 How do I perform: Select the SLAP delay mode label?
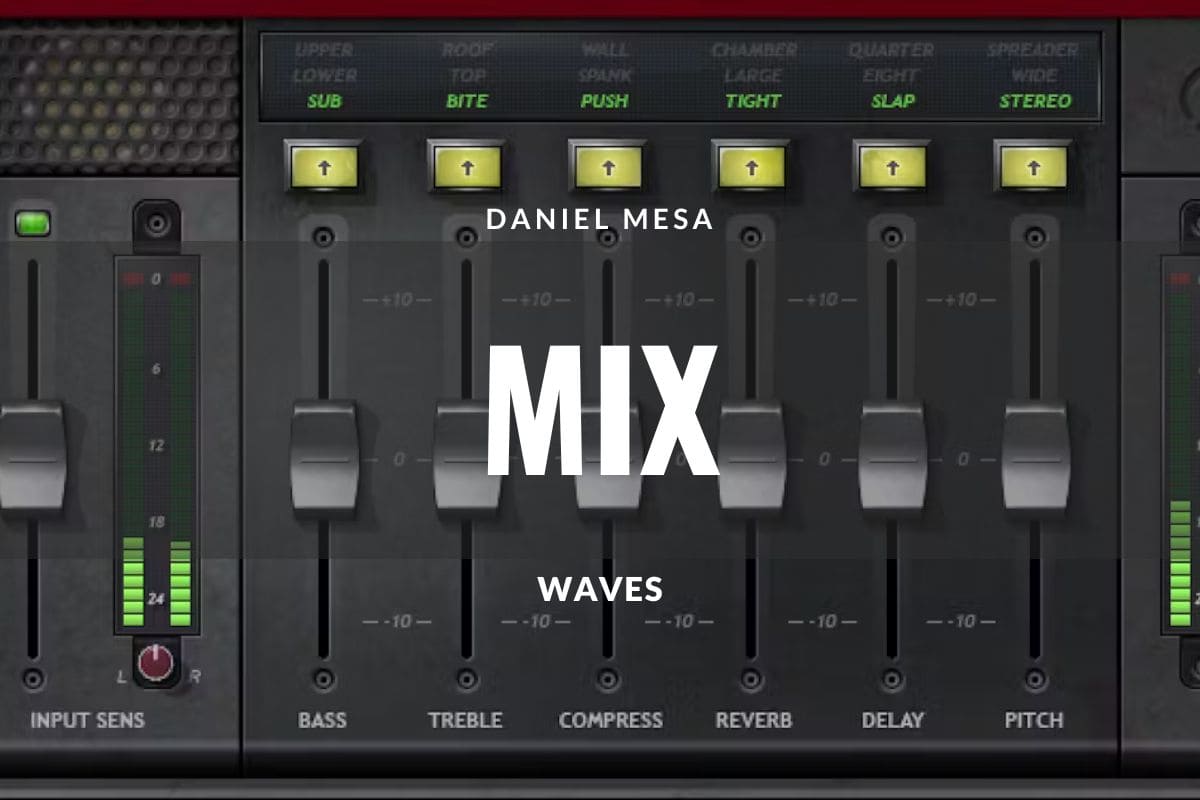893,101
